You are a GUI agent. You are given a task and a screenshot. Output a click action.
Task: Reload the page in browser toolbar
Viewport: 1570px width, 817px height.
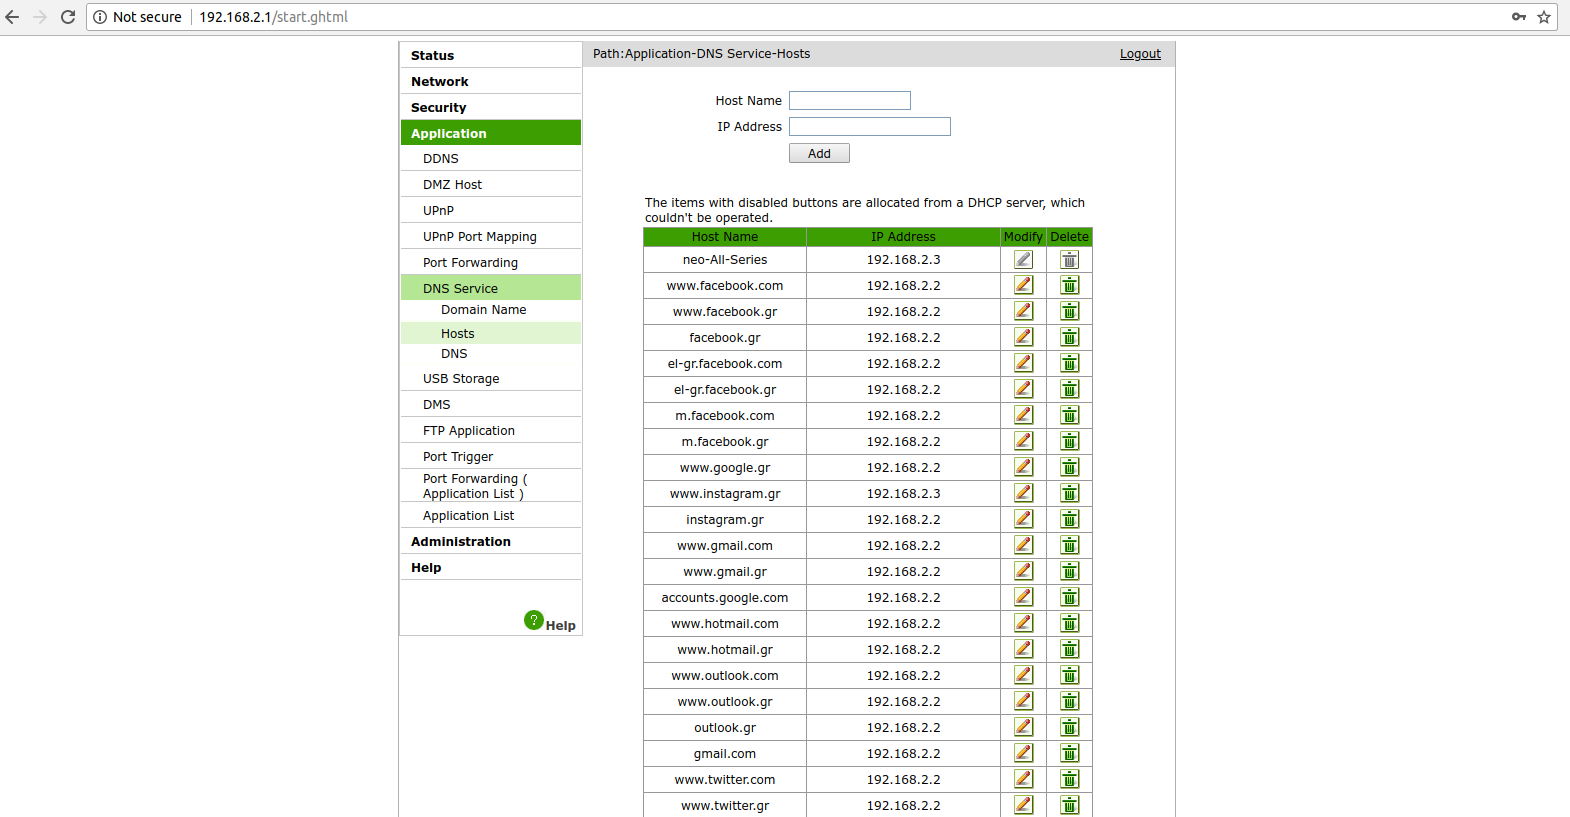(x=68, y=17)
